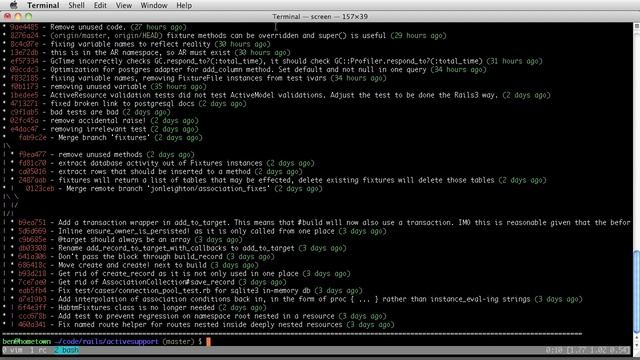Screen dimensions: 640x360
Task: Click commit 'fixing variable names to reflect reality'
Action: (x=130, y=44)
